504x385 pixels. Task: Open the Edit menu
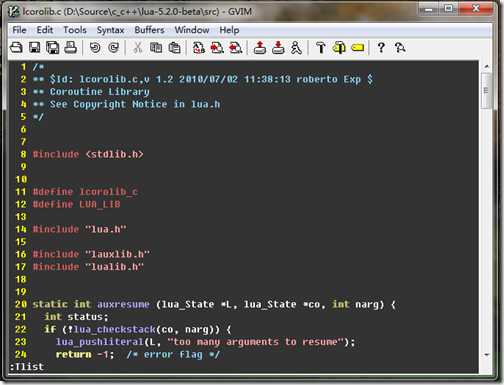click(45, 30)
